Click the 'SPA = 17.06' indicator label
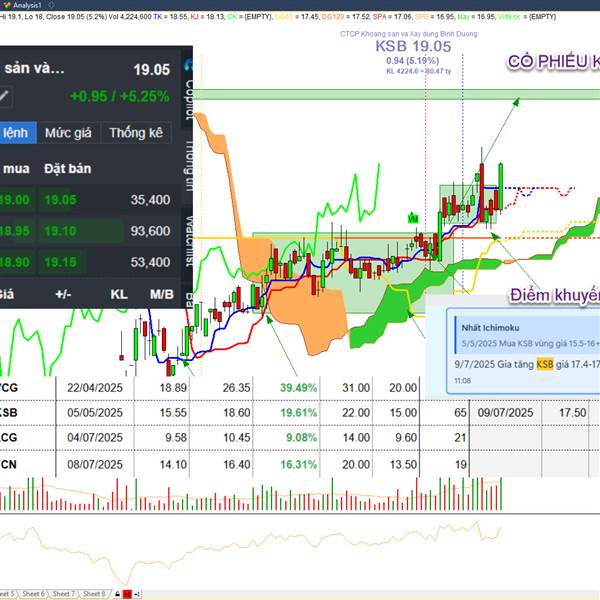600x600 pixels. [x=392, y=17]
